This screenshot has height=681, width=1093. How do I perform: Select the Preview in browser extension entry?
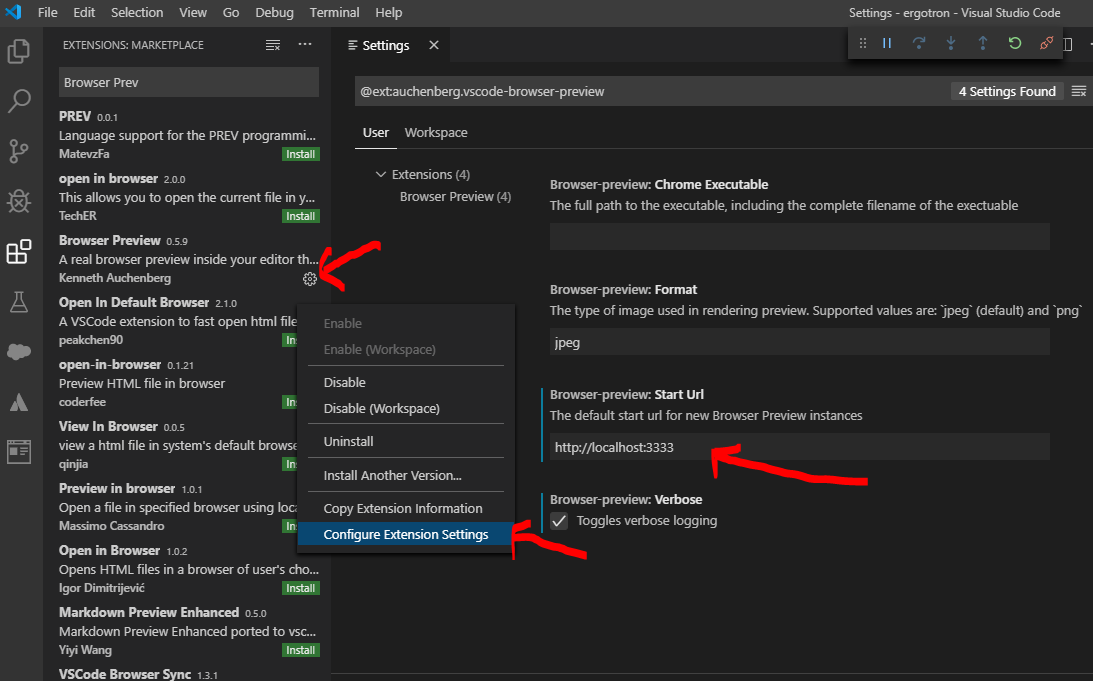point(170,507)
